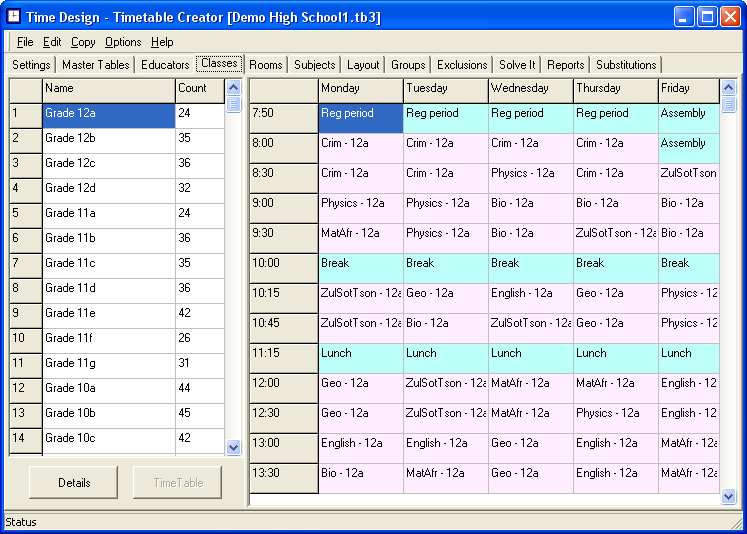Viewport: 747px width, 534px height.
Task: Open the Substitutions tab
Action: (626, 65)
